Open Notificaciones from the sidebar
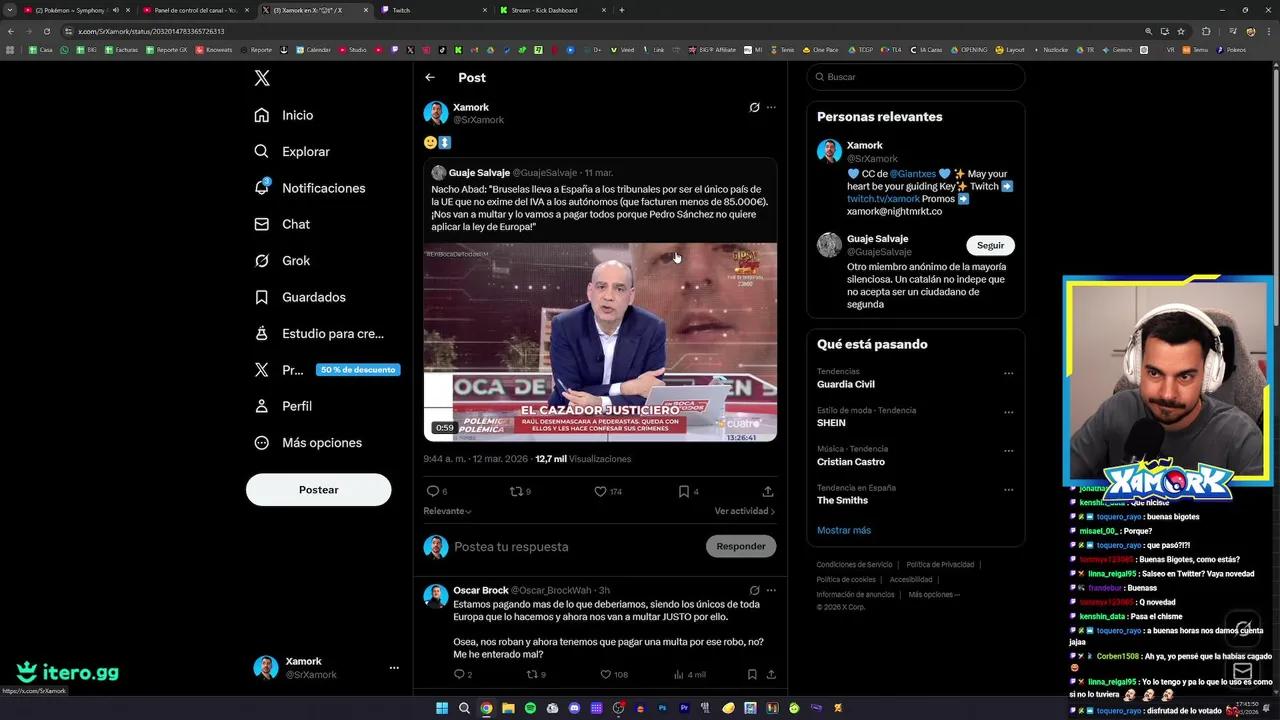Image resolution: width=1280 pixels, height=720 pixels. [x=323, y=188]
